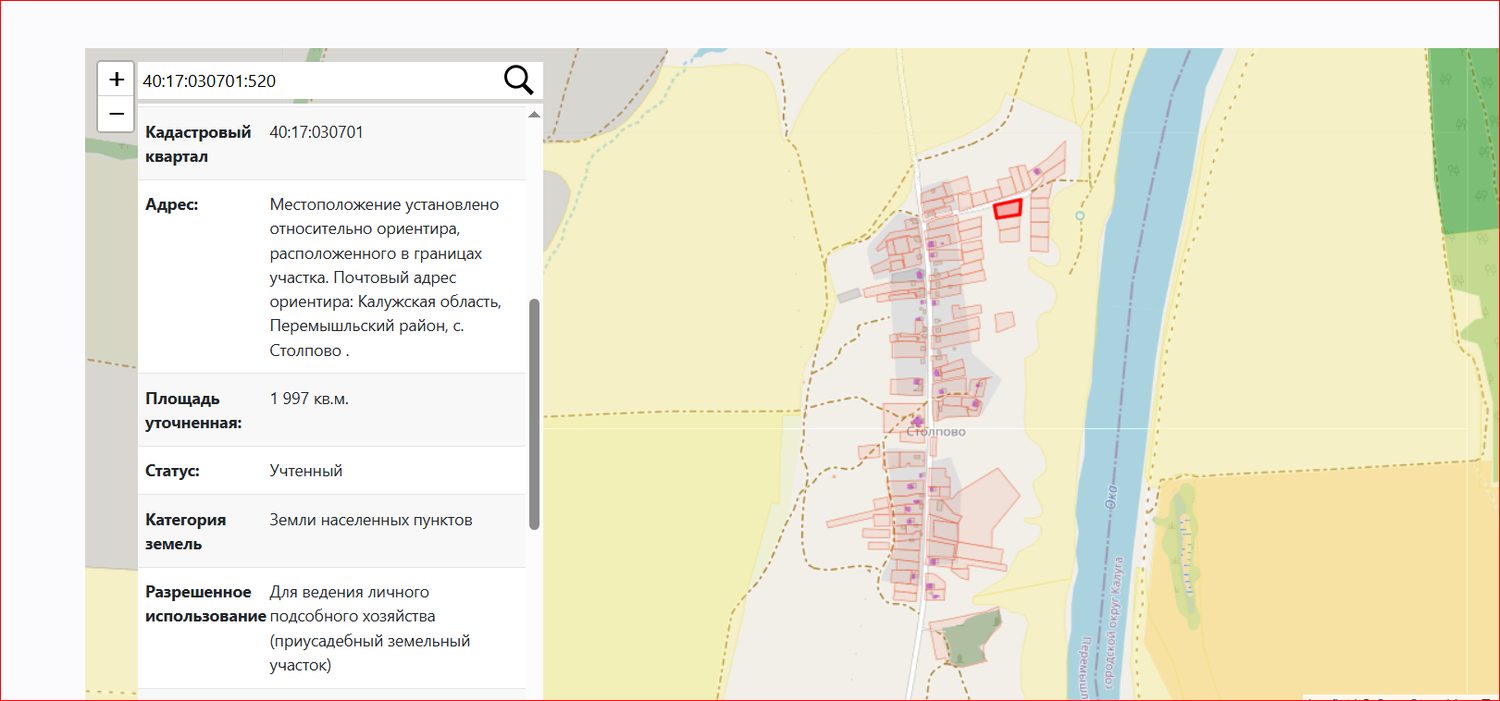This screenshot has width=1500, height=701.
Task: Click the magnifier search icon
Action: click(518, 80)
